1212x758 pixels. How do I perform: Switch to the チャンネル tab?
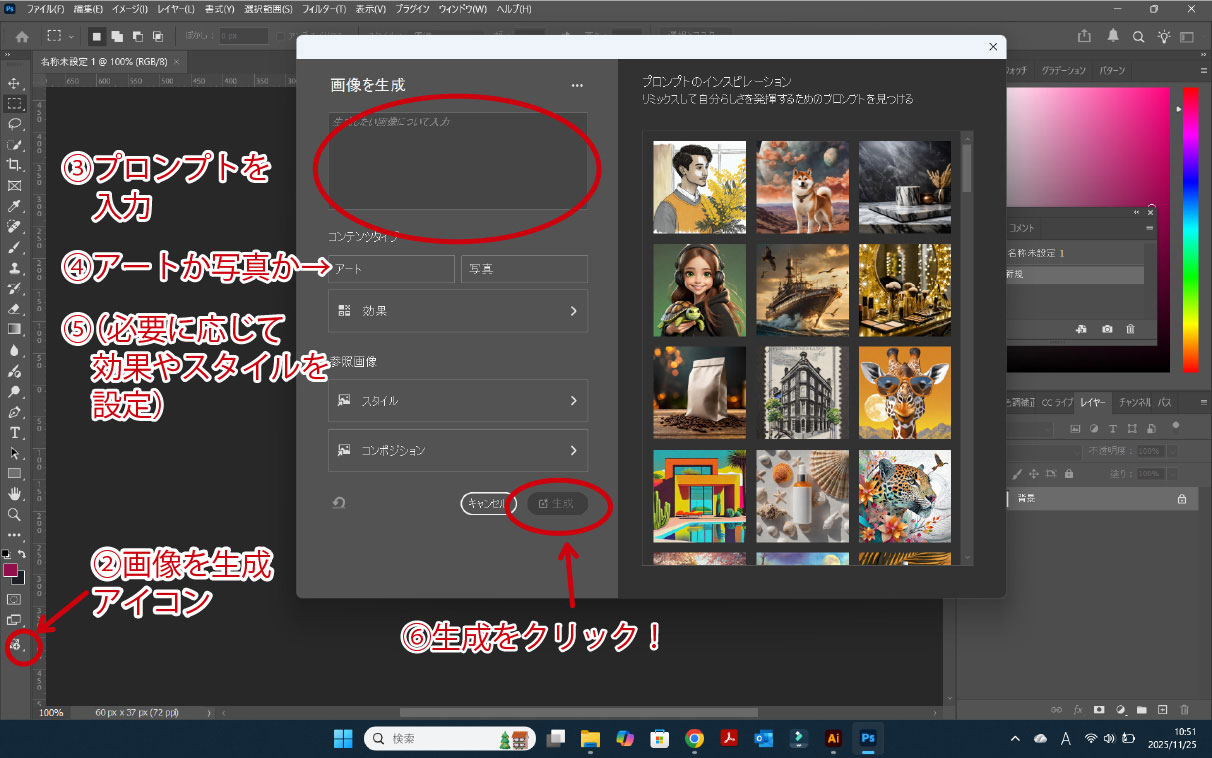pos(1135,402)
